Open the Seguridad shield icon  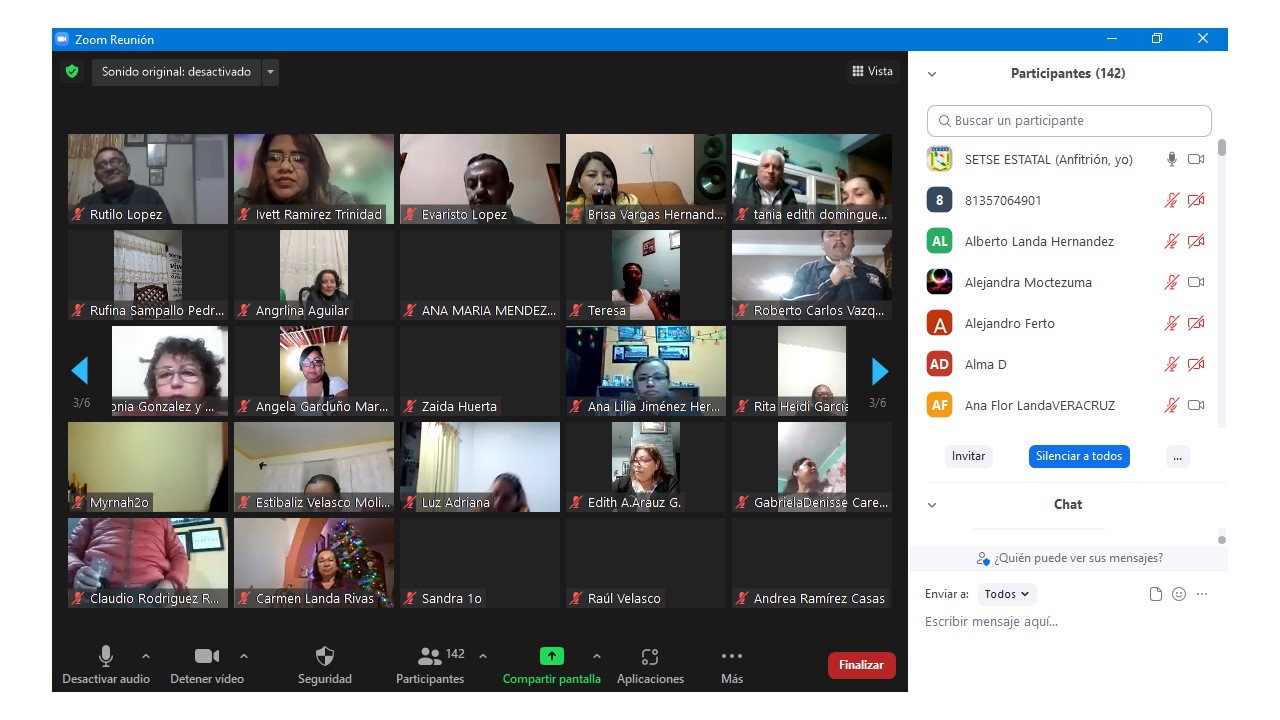pos(325,656)
